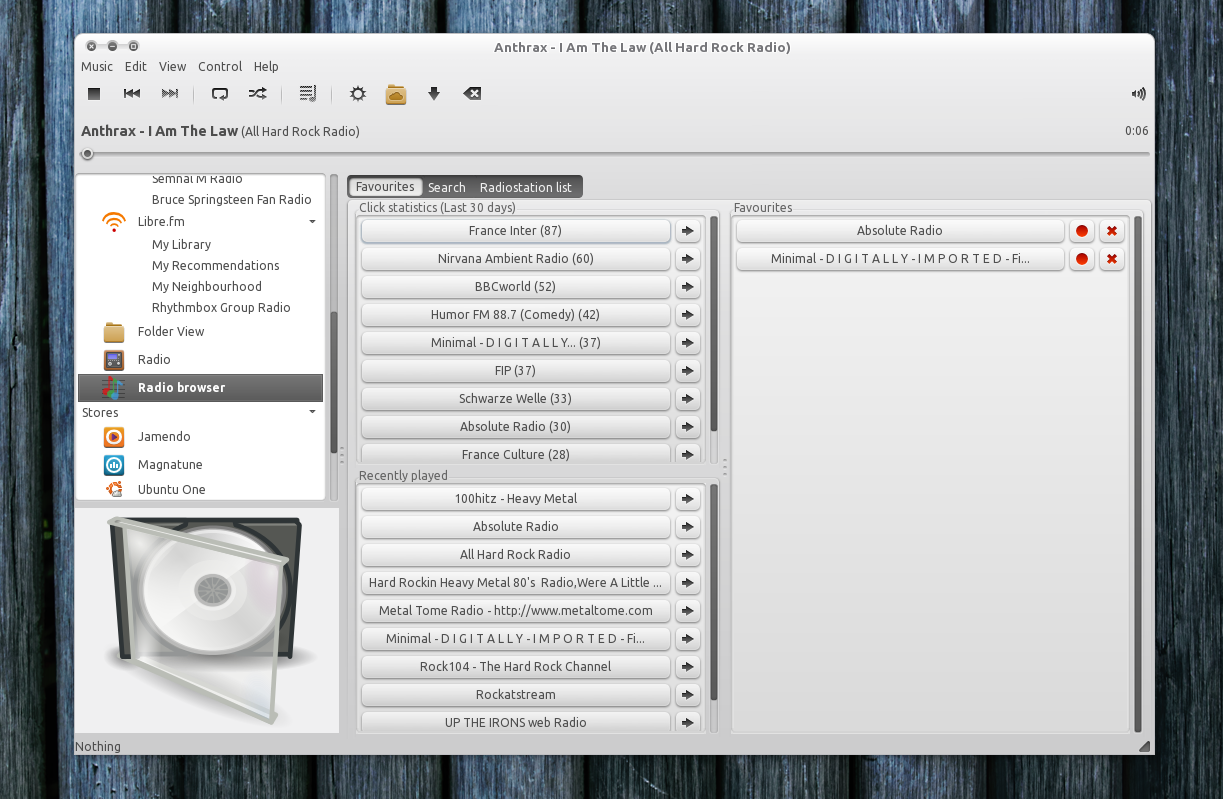Toggle repeat mode

coord(219,94)
